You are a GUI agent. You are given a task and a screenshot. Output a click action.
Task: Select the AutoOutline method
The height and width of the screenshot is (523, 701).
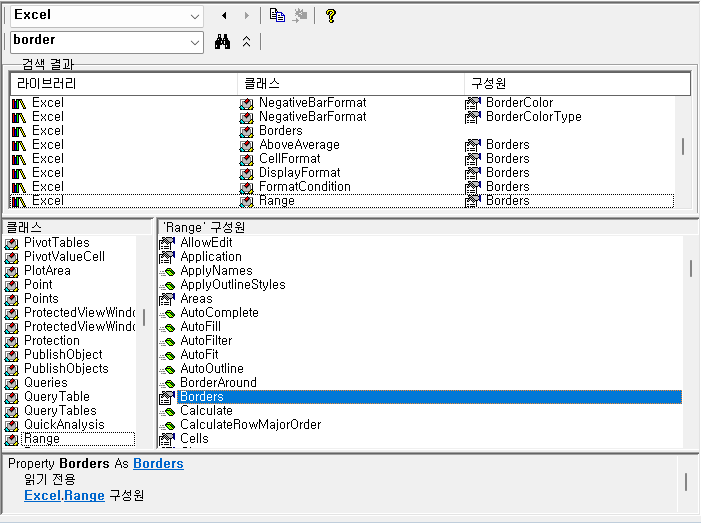pyautogui.click(x=211, y=369)
